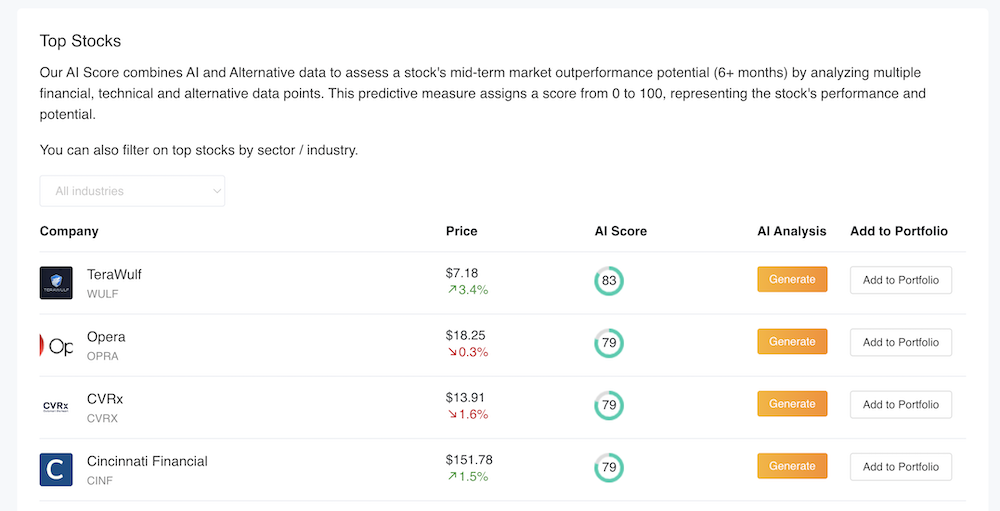Generate AI analysis for CVRx
1000x511 pixels.
point(792,404)
